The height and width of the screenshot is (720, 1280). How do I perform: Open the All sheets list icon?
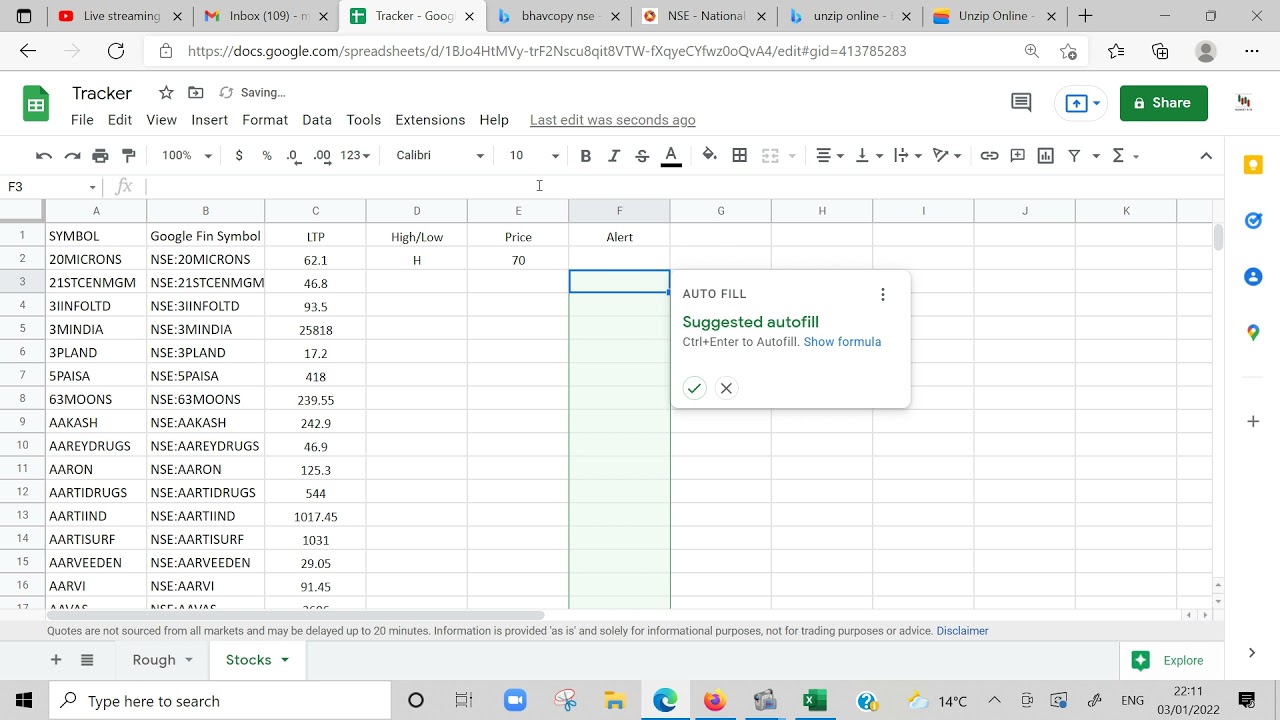coord(87,660)
